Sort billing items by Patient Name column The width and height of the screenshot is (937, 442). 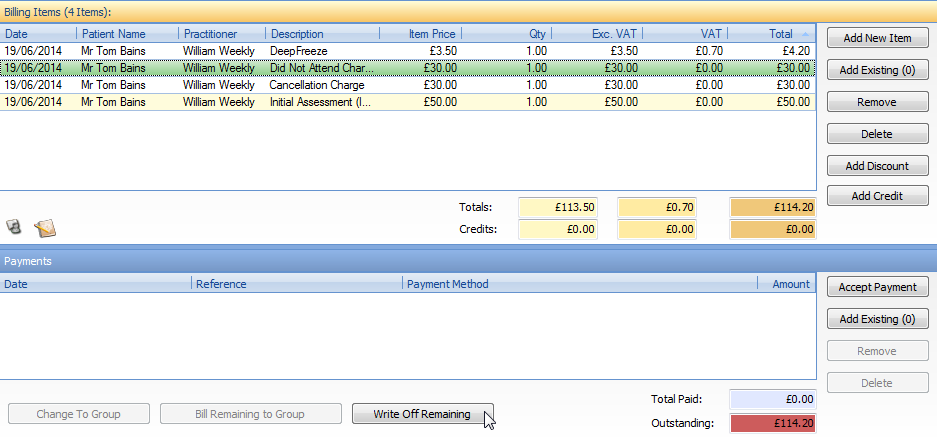127,34
